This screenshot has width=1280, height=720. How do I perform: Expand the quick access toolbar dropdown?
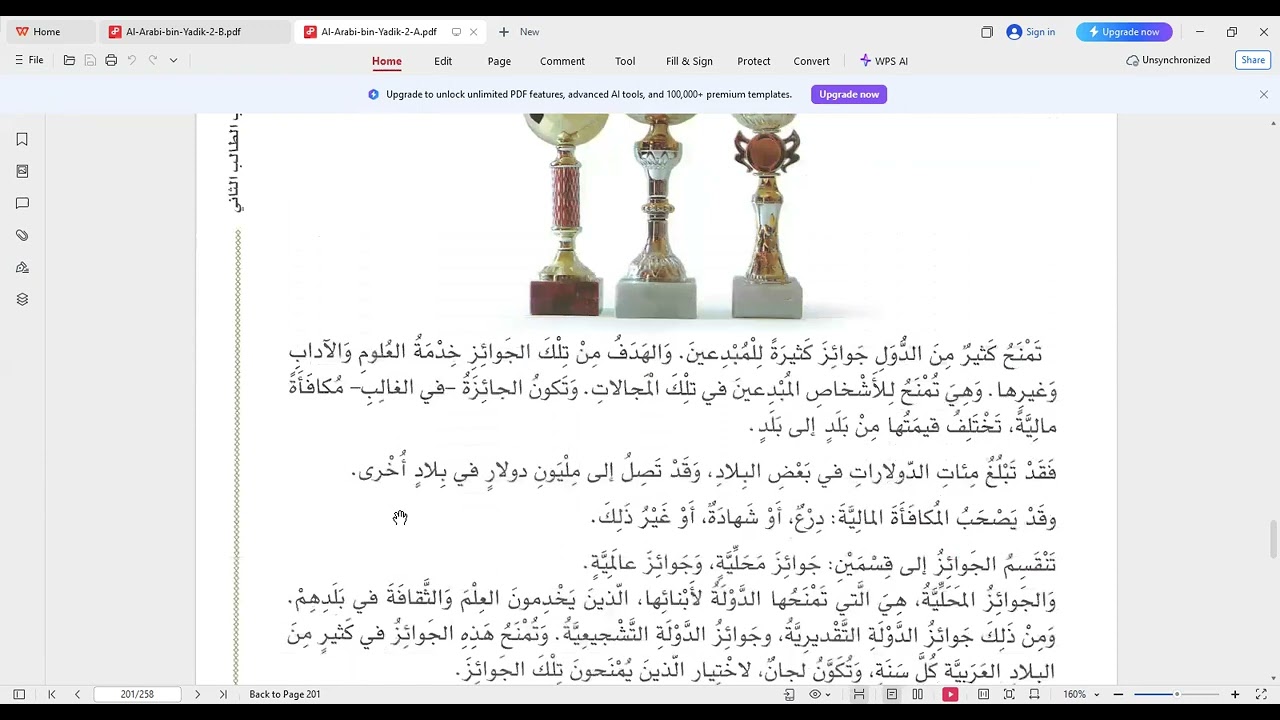tap(173, 61)
